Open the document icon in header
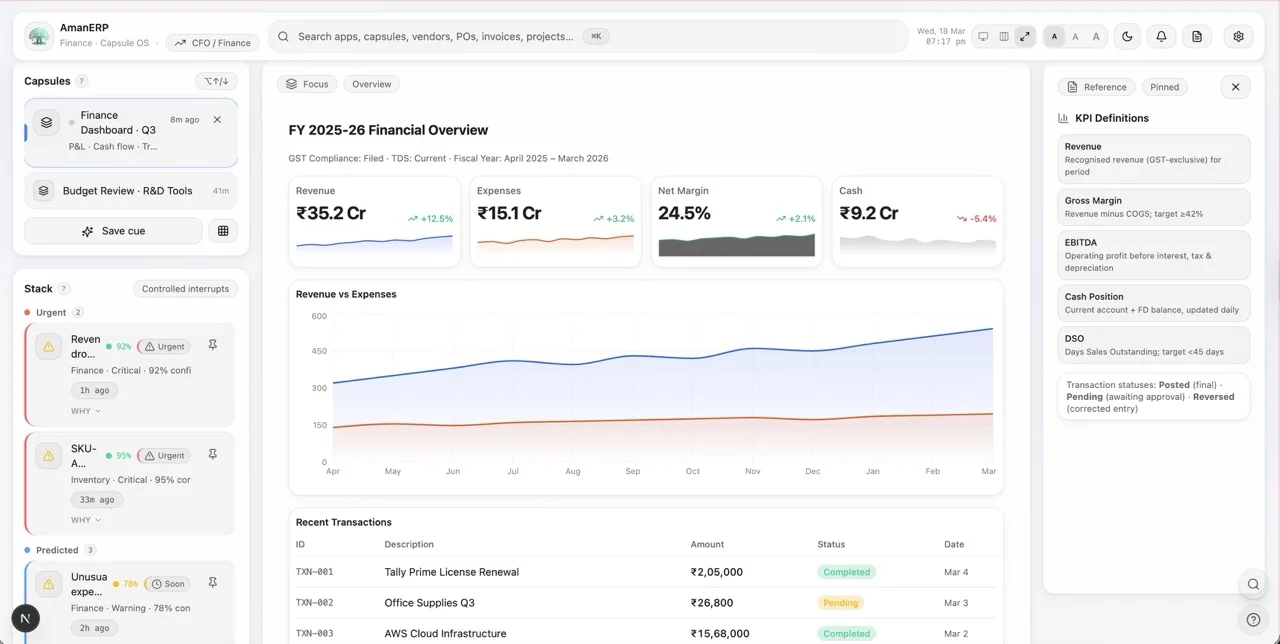The width and height of the screenshot is (1280, 644). (x=1197, y=36)
